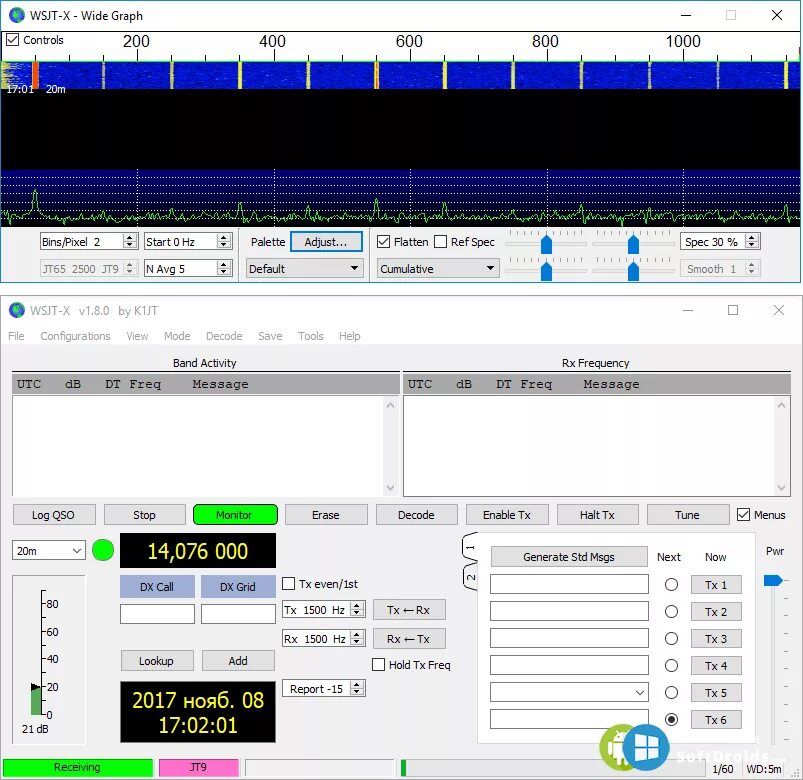Click the DX Grid input field
The image size is (803, 780).
(238, 614)
